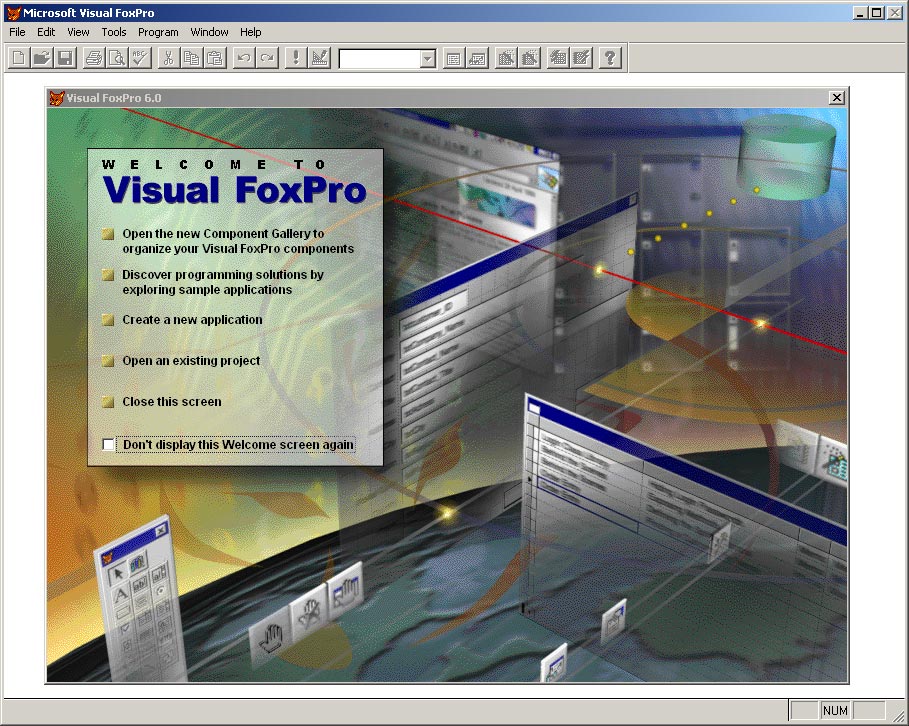Image resolution: width=909 pixels, height=726 pixels.
Task: Click the Cut scissors icon
Action: [x=169, y=58]
